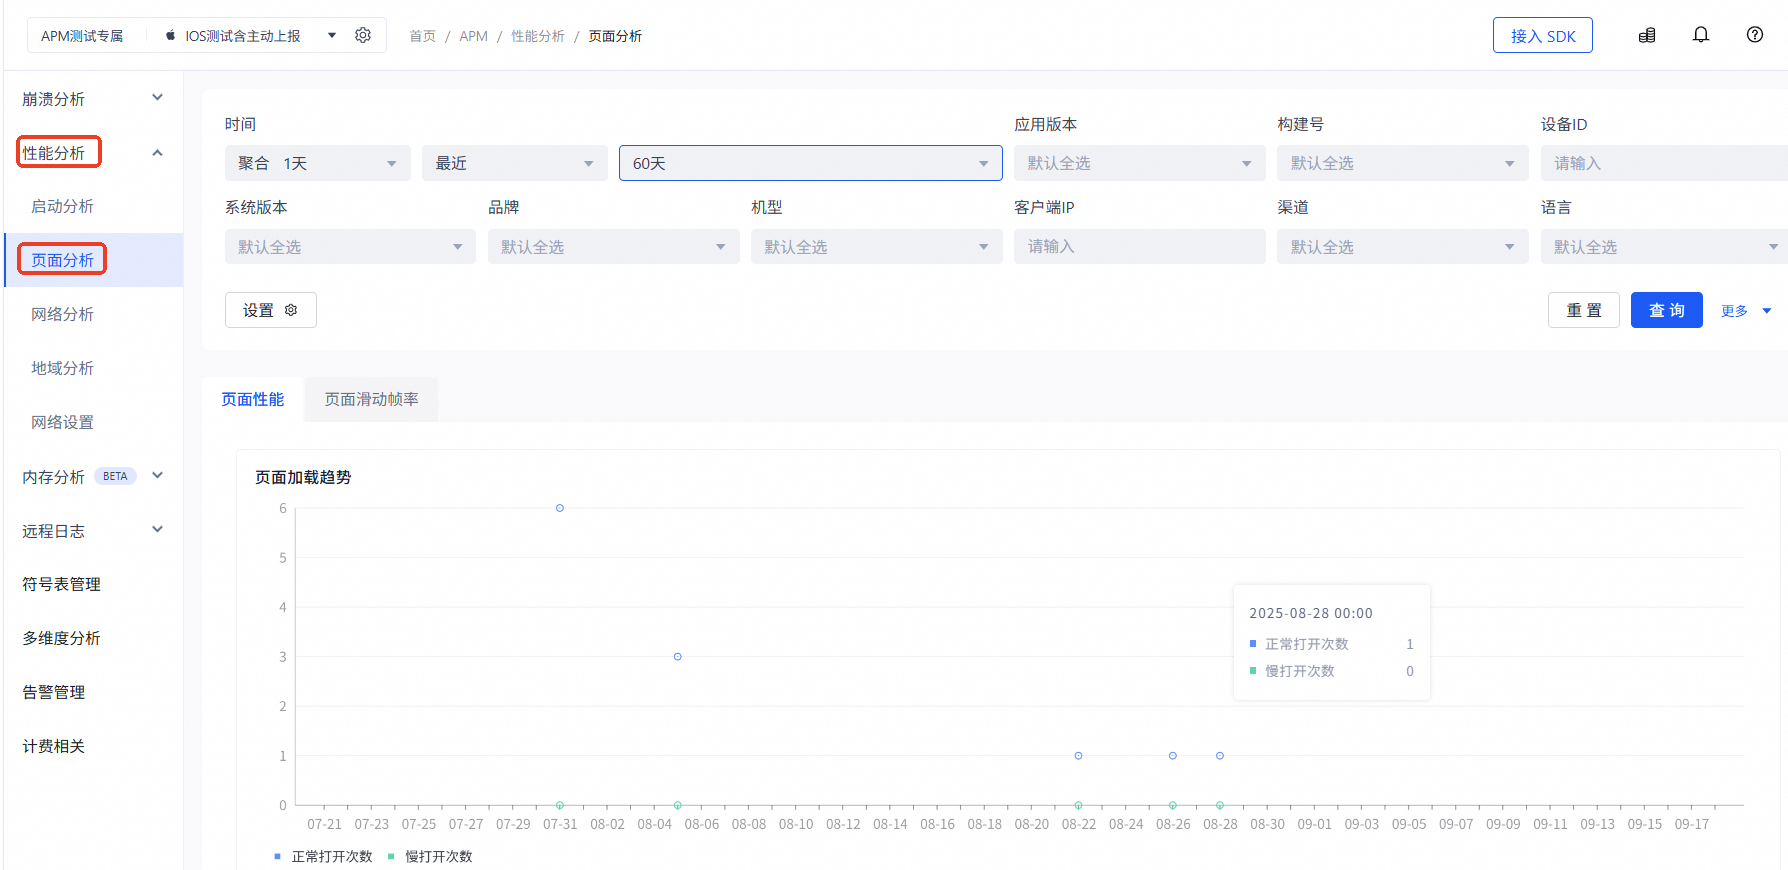1788x870 pixels.
Task: Open the 系统版本 dropdown
Action: (x=350, y=246)
